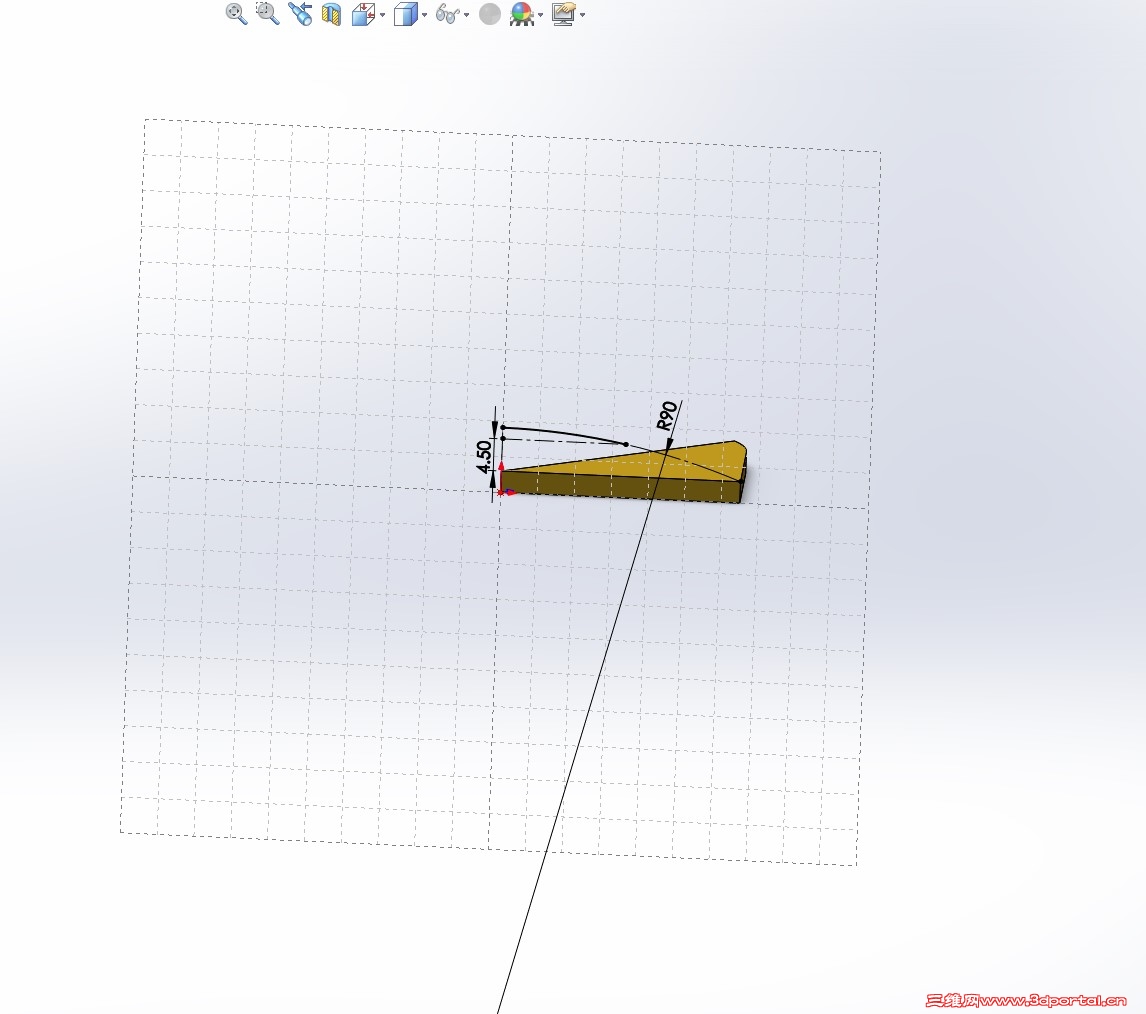Viewport: 1146px width, 1014px height.
Task: Click the View Orientation cube icon
Action: (363, 14)
